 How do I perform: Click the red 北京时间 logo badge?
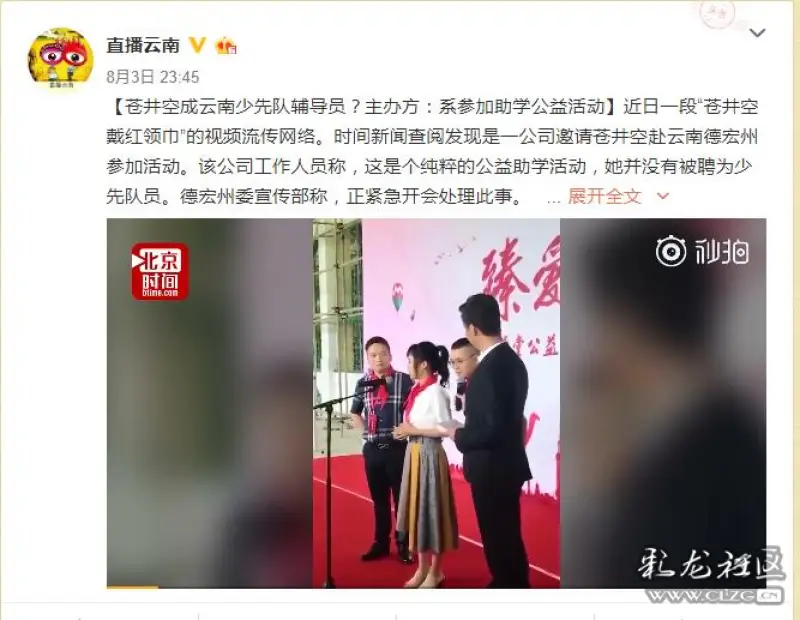160,271
